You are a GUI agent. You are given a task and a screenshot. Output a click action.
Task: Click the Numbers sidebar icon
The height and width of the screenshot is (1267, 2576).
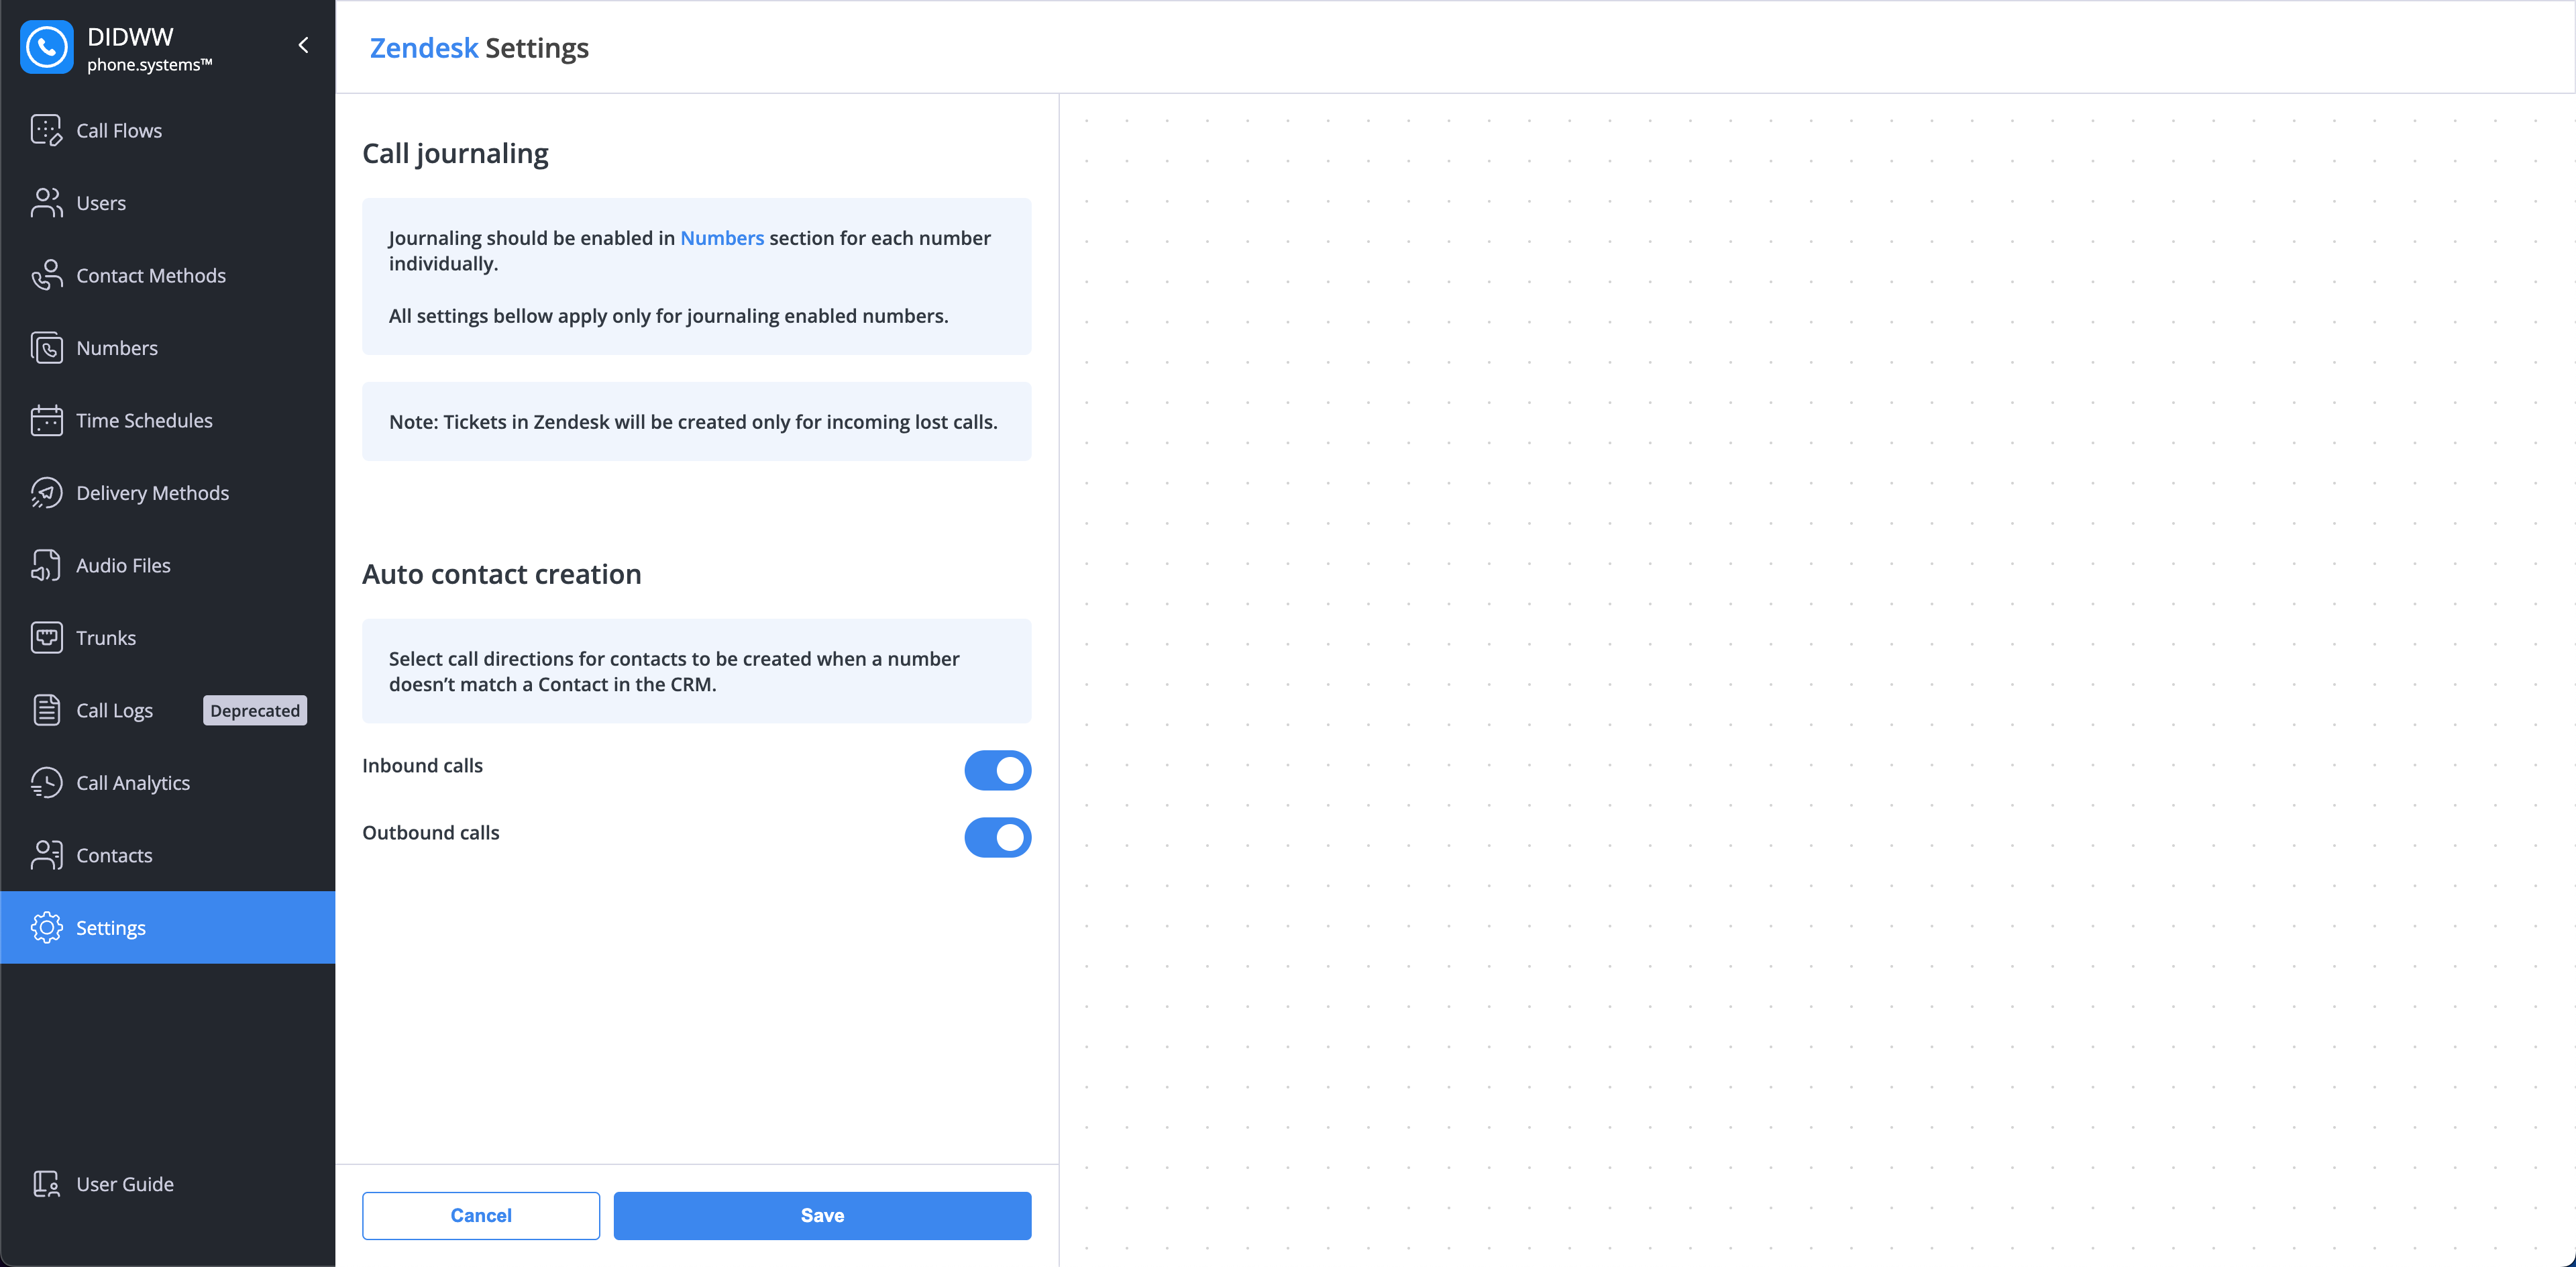tap(46, 348)
